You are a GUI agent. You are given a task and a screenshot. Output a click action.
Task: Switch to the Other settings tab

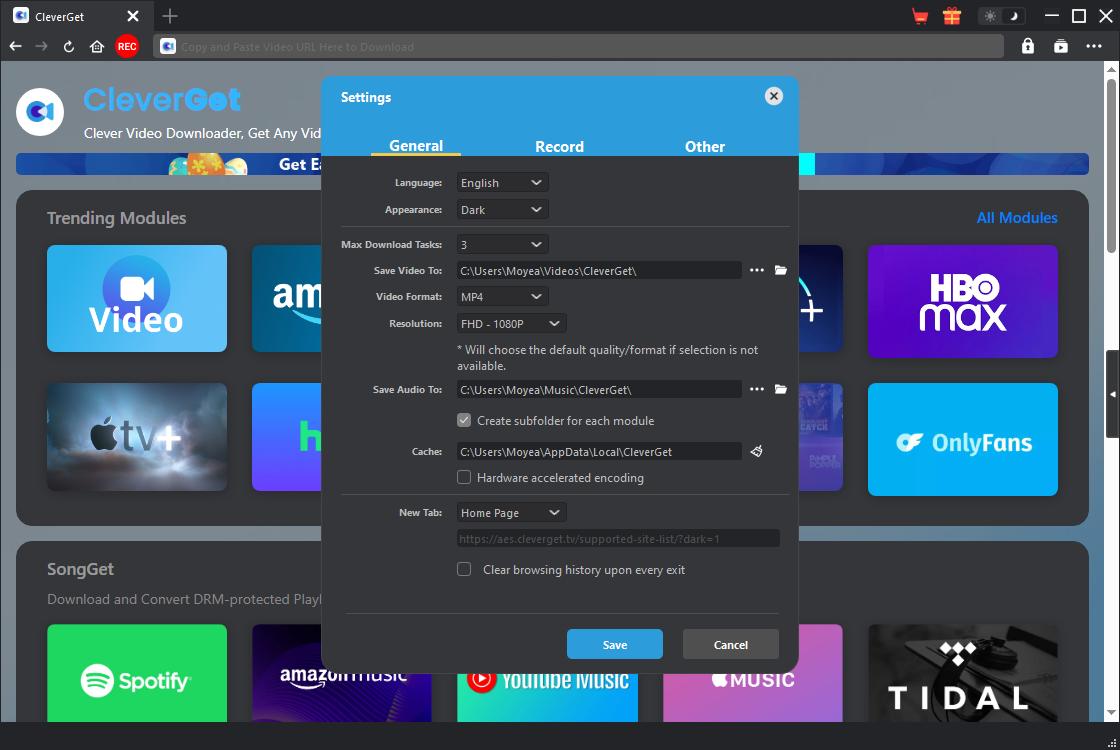[704, 146]
